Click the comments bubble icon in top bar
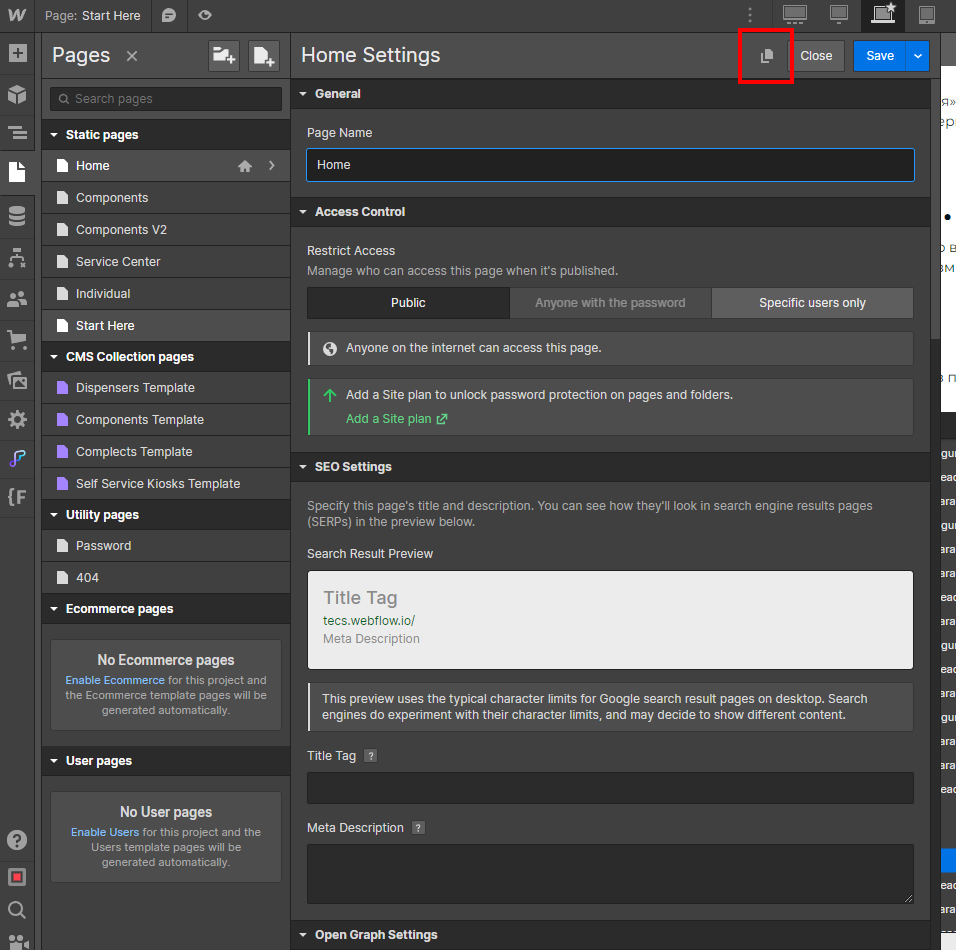Screen dimensions: 956x950 tap(169, 15)
